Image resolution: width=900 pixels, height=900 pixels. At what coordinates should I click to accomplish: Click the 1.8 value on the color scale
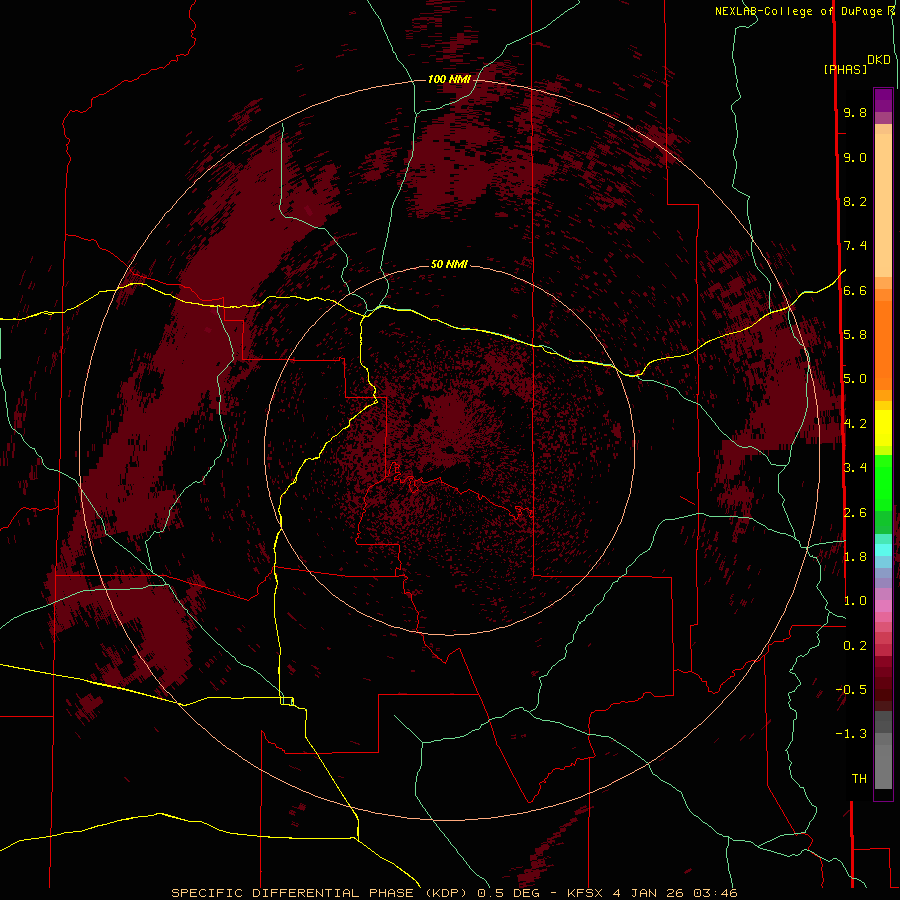click(x=855, y=556)
